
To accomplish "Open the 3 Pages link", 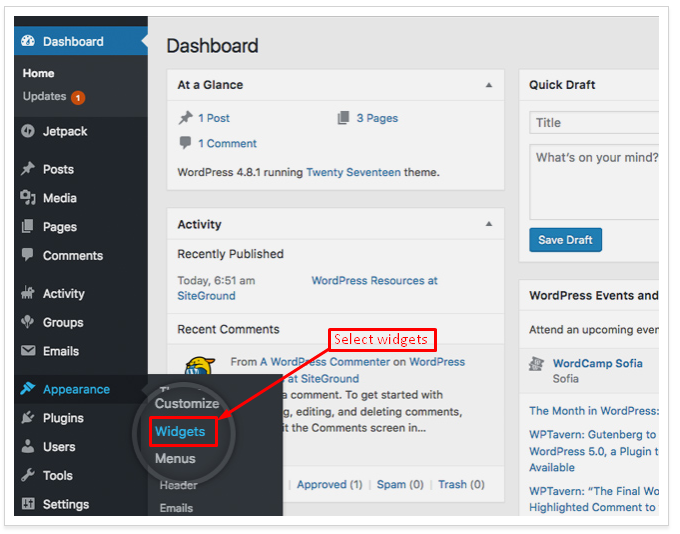I will 377,118.
